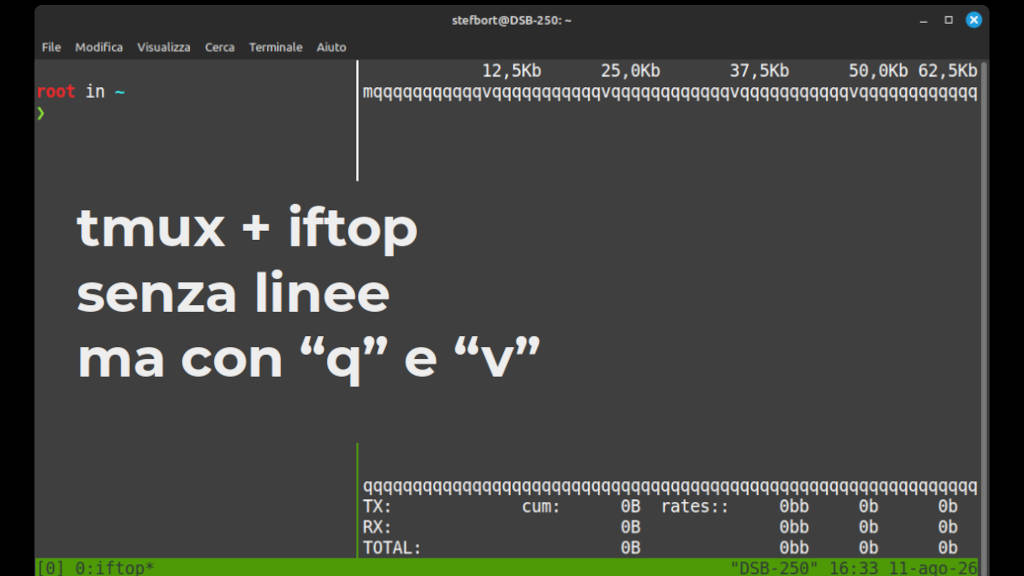Click the TOTAL: row label
The image size is (1024, 576).
point(392,548)
